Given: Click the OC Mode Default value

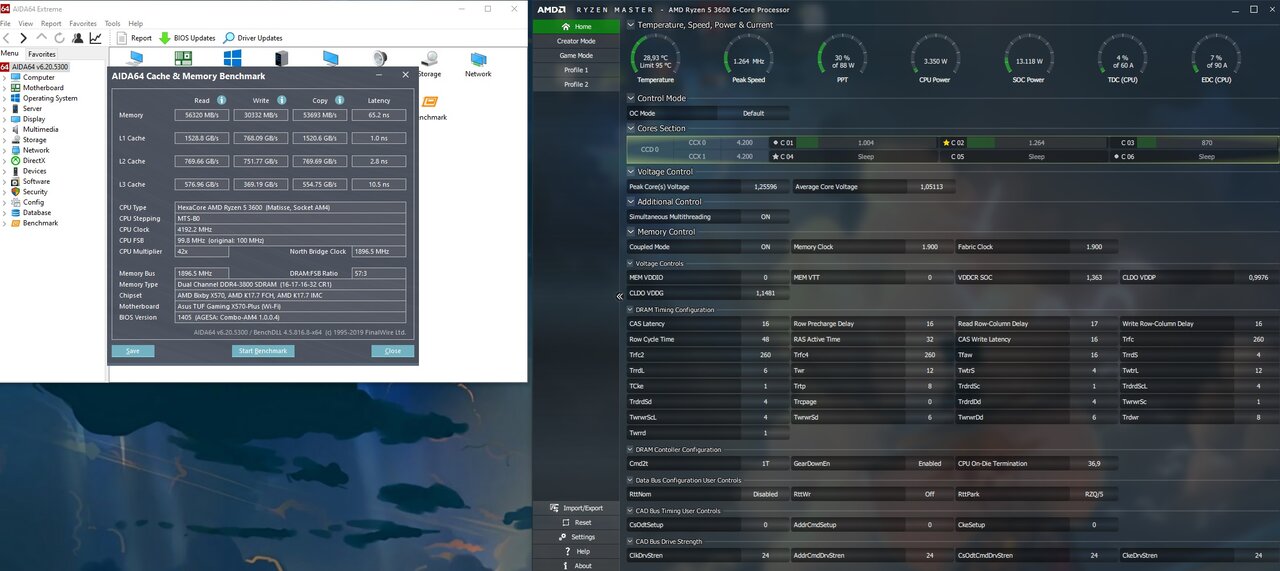Looking at the screenshot, I should click(753, 113).
